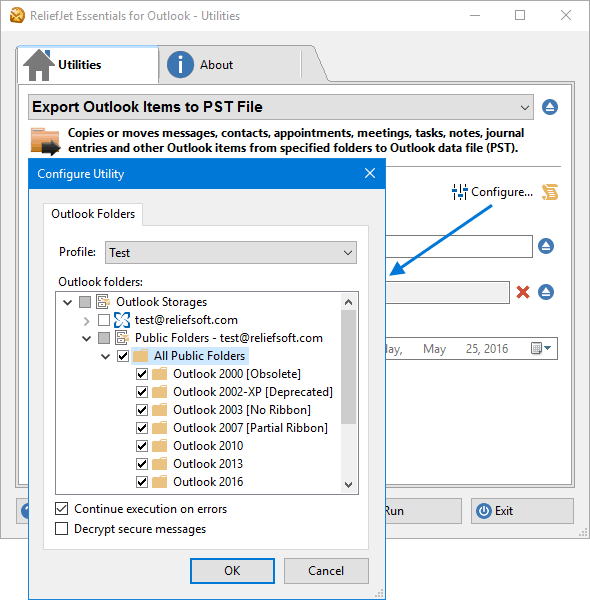The height and width of the screenshot is (600, 590).
Task: Click folder icon of Outlook 2016
Action: [x=160, y=481]
